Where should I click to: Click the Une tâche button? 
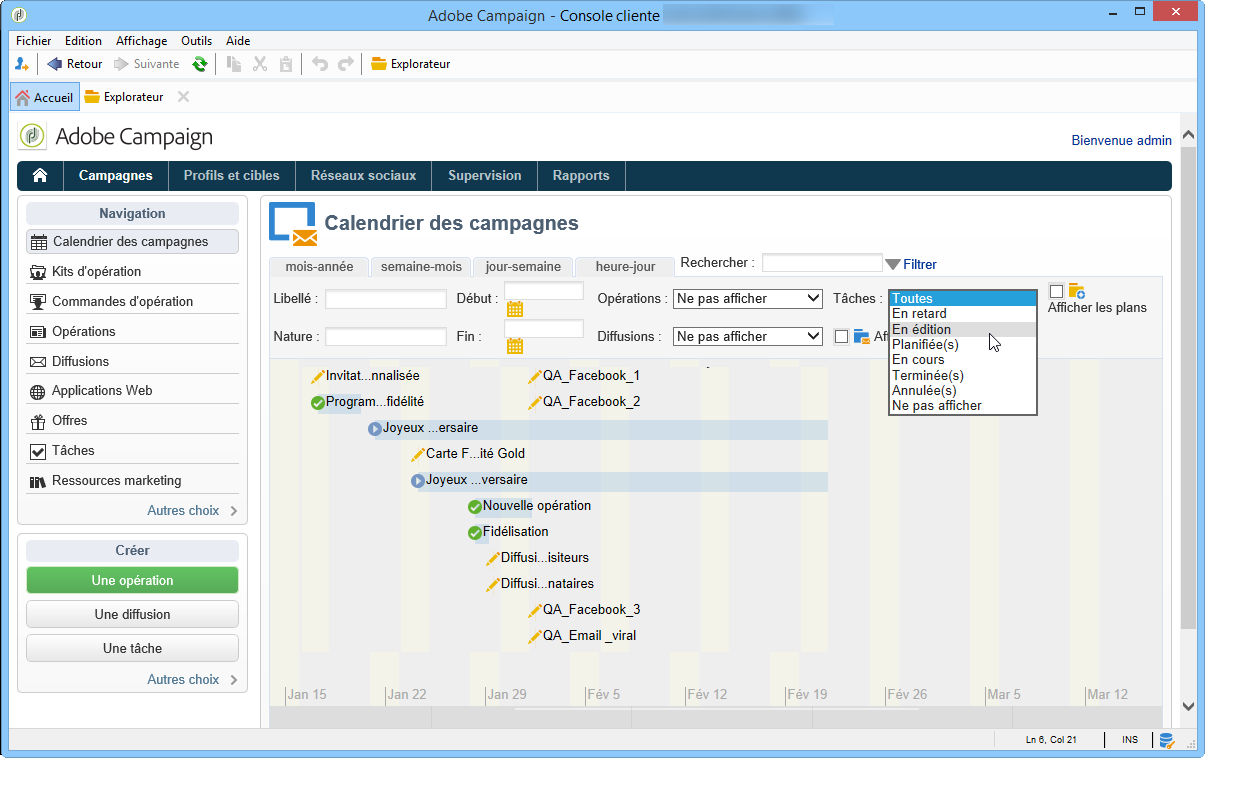tap(132, 649)
